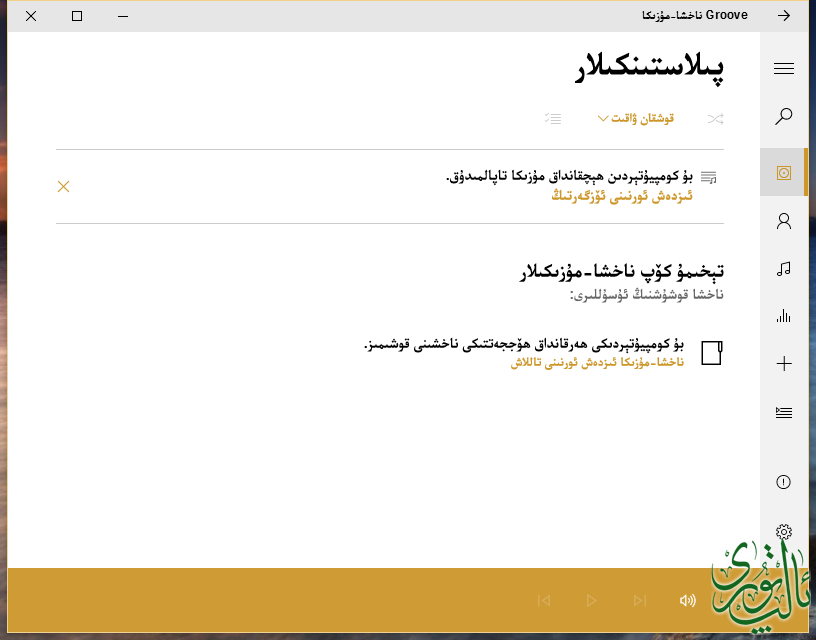Screen dimensions: 816x640
Task: Open the Artists person icon
Action: (x=783, y=221)
